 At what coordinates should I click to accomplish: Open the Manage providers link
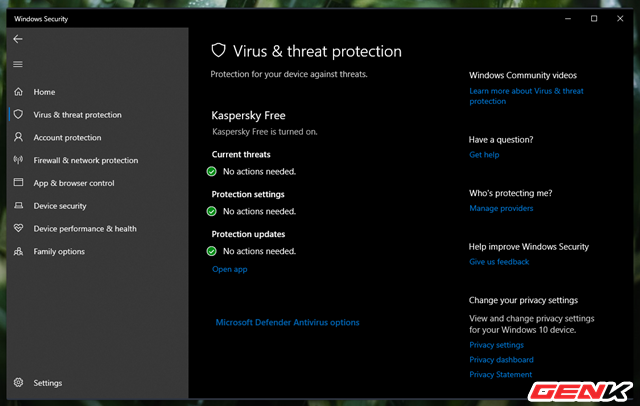click(501, 208)
